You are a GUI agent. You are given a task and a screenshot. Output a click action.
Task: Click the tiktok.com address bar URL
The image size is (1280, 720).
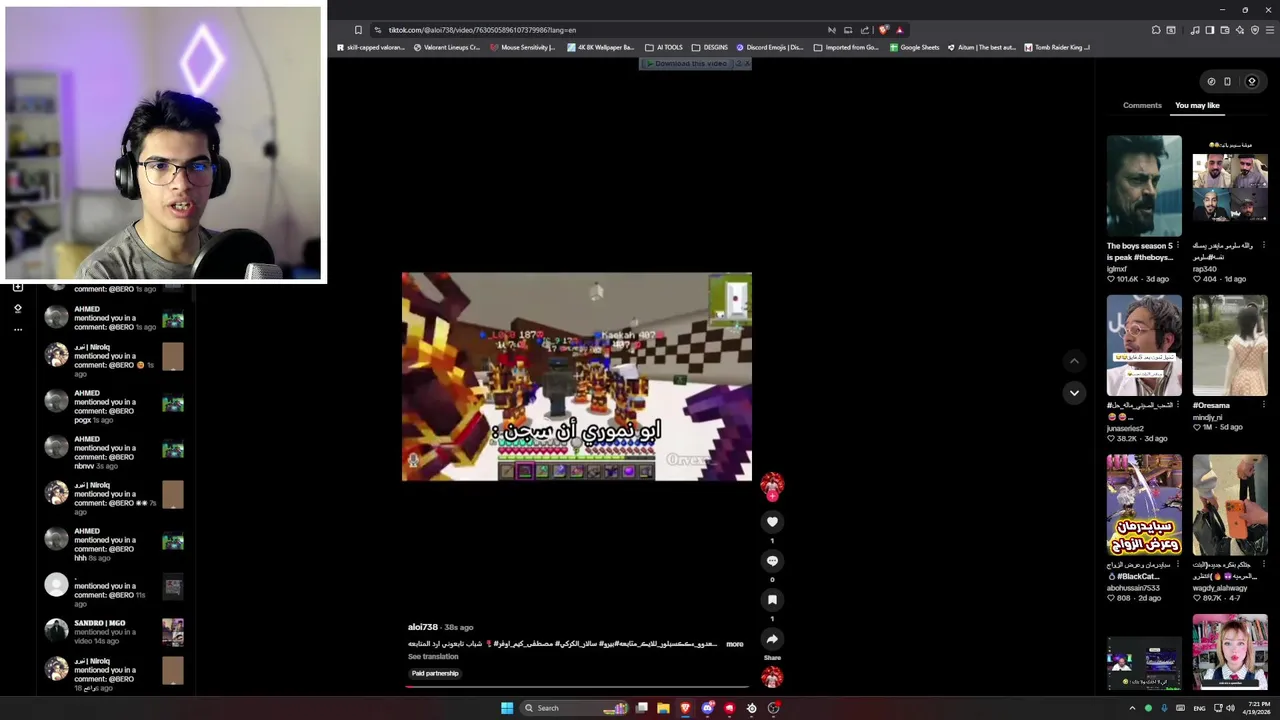(482, 30)
